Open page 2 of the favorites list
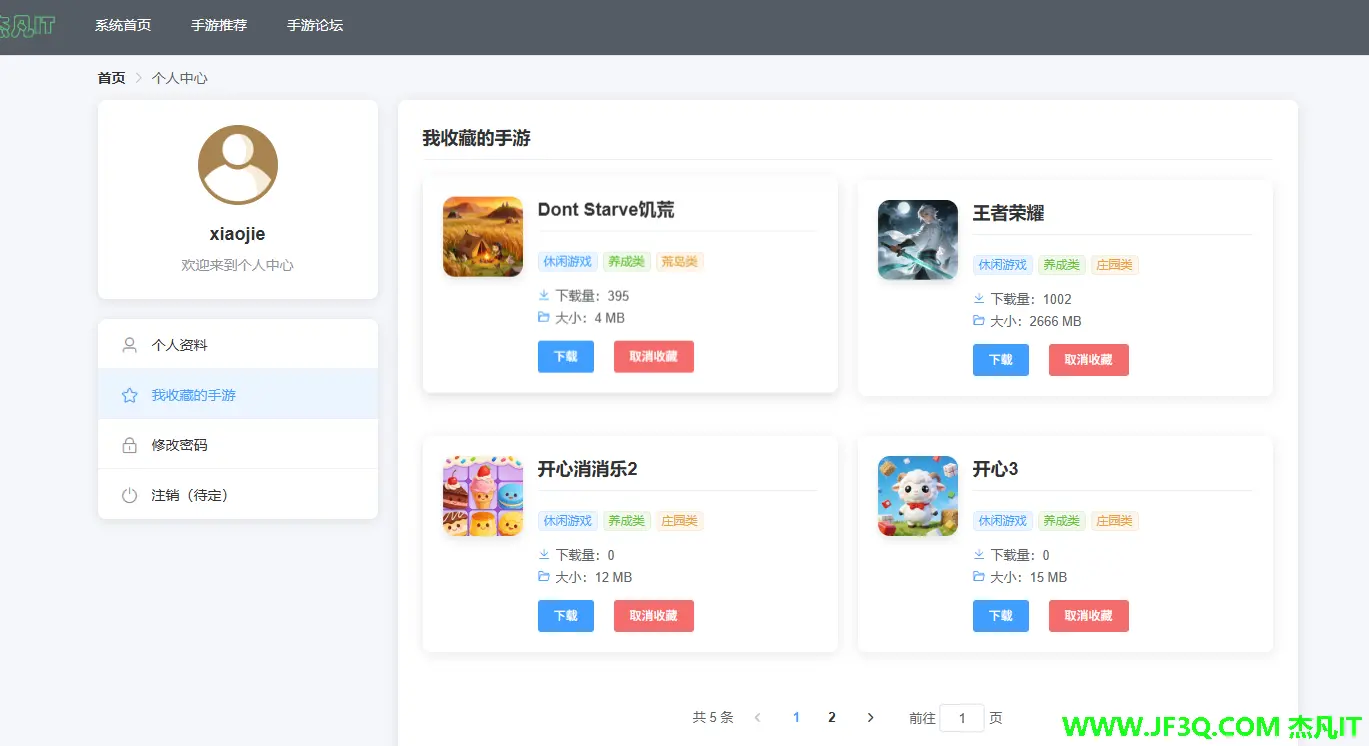The height and width of the screenshot is (746, 1369). [x=831, y=717]
